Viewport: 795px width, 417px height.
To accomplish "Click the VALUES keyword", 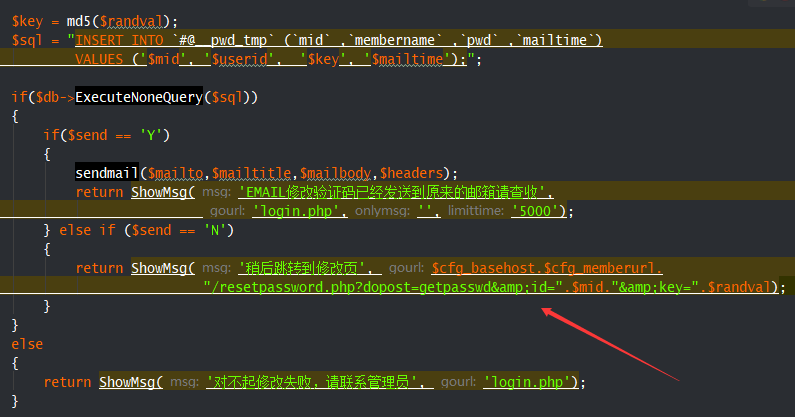I will [x=99, y=59].
